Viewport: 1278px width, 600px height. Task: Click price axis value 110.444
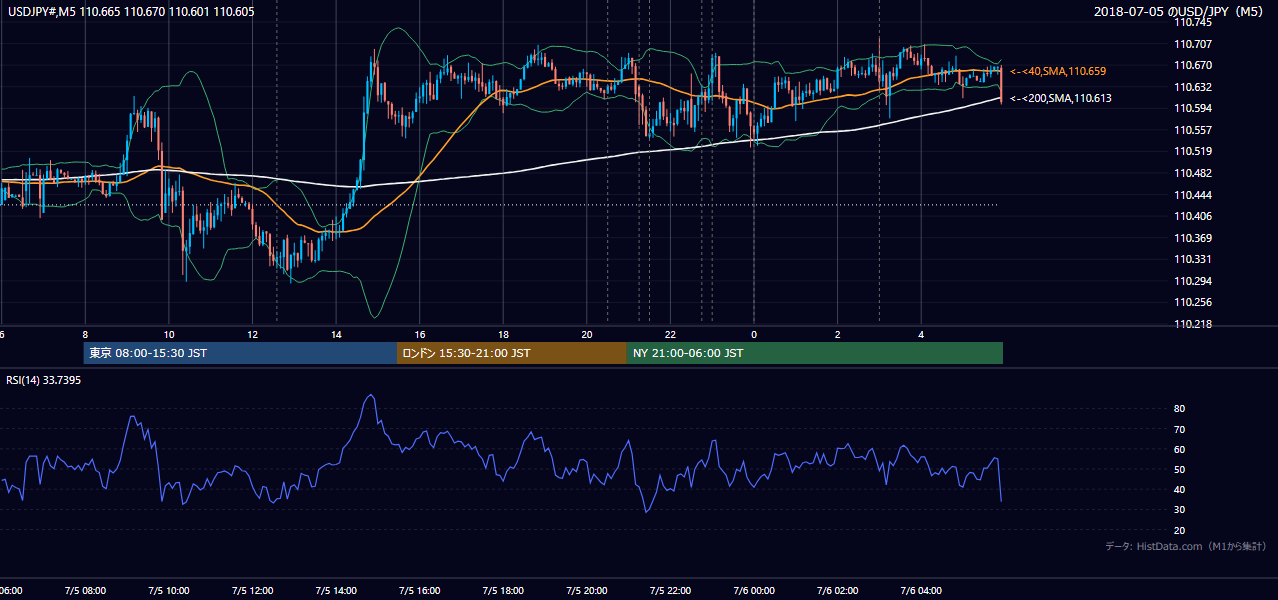pyautogui.click(x=1192, y=195)
